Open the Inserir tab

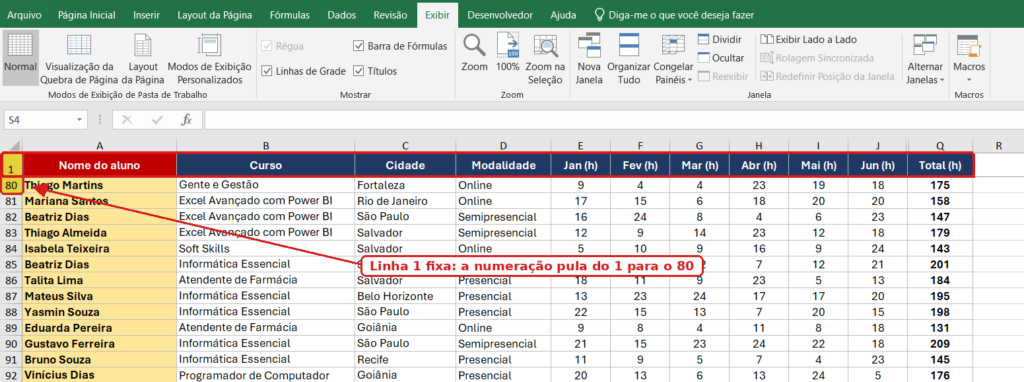point(146,14)
